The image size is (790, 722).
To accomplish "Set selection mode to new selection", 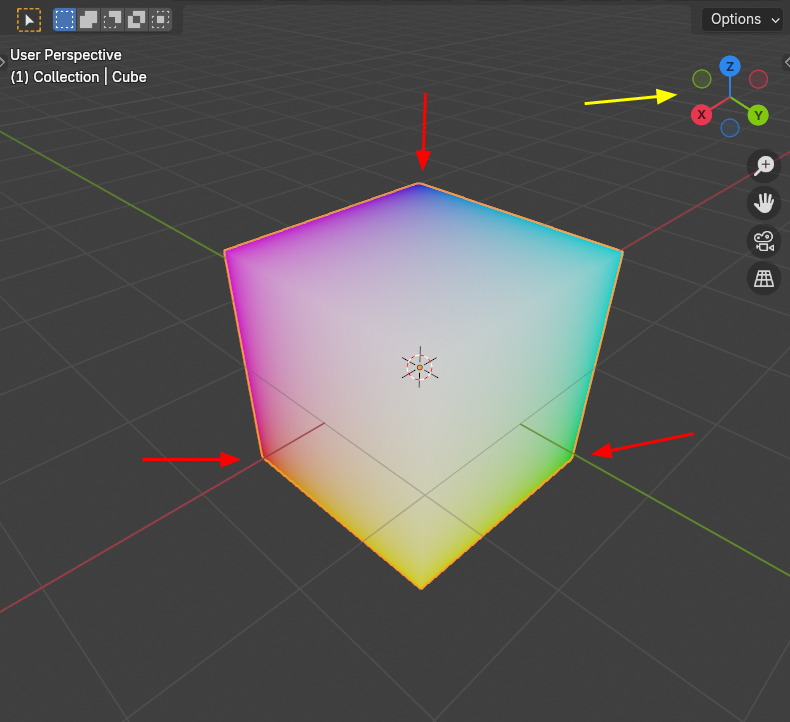I will pos(64,20).
